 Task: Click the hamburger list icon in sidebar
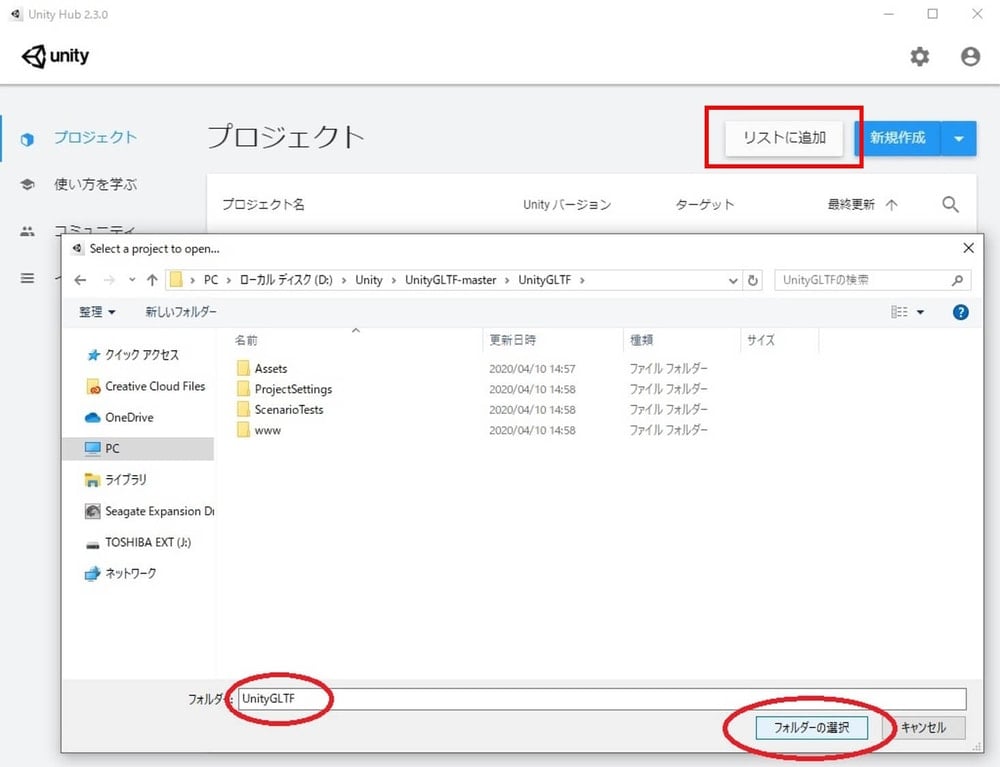click(x=27, y=278)
